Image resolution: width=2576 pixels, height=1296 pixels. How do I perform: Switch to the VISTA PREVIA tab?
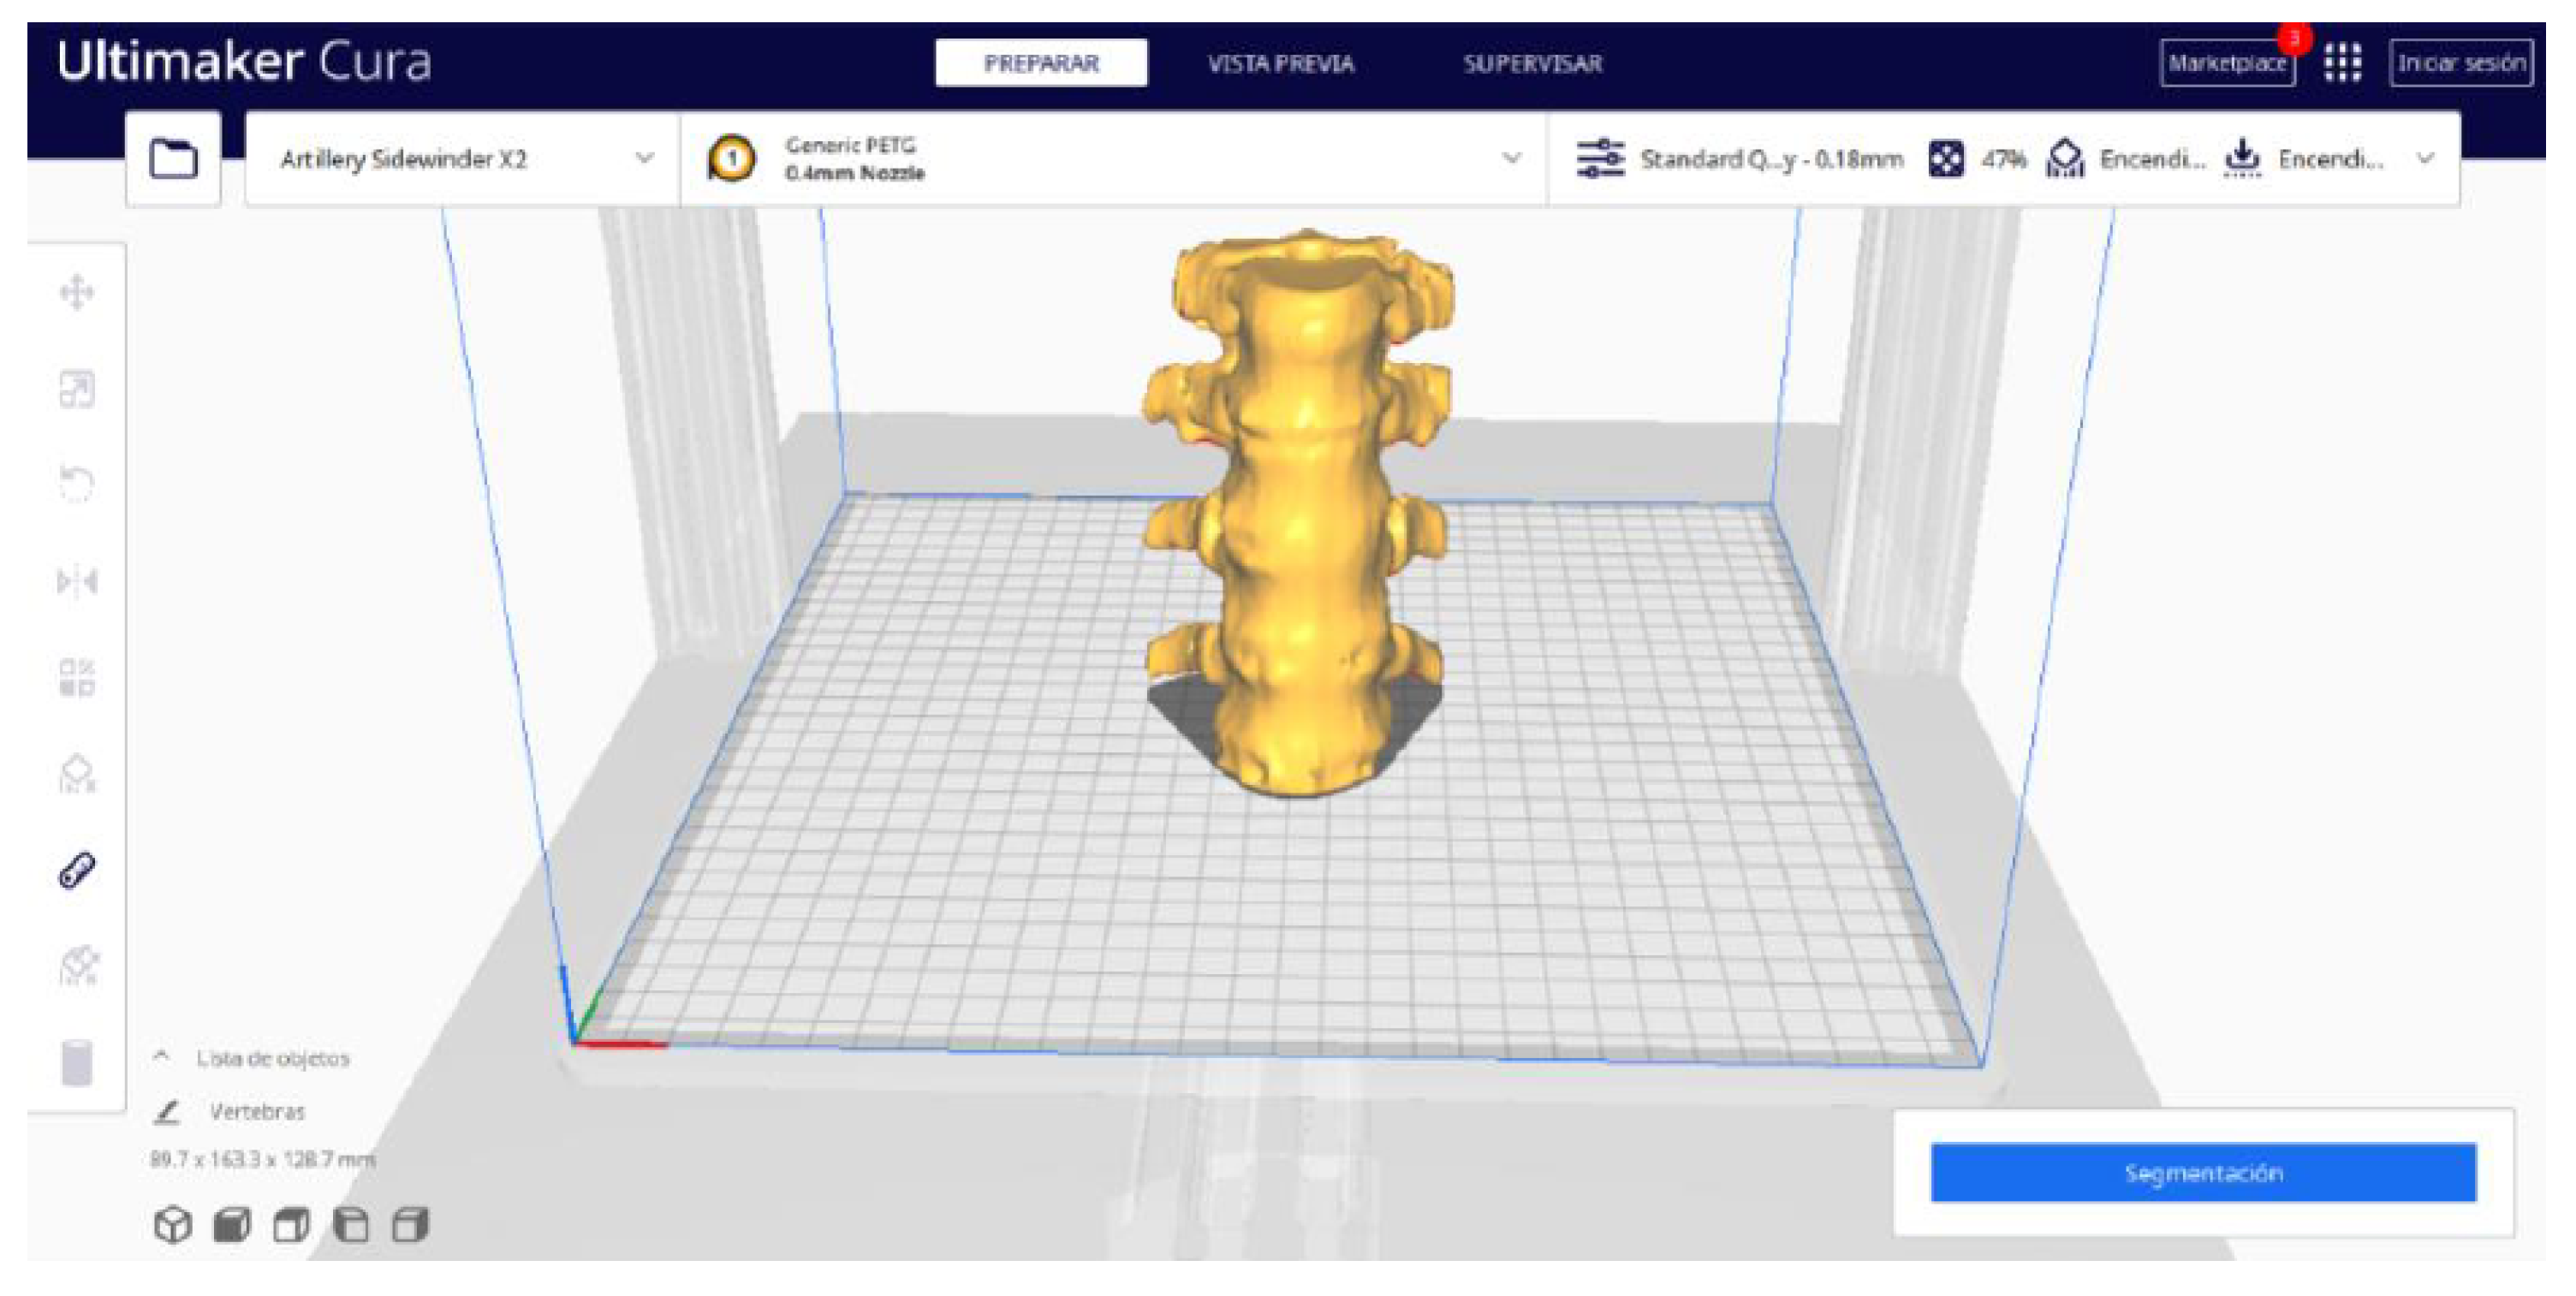tap(1280, 64)
